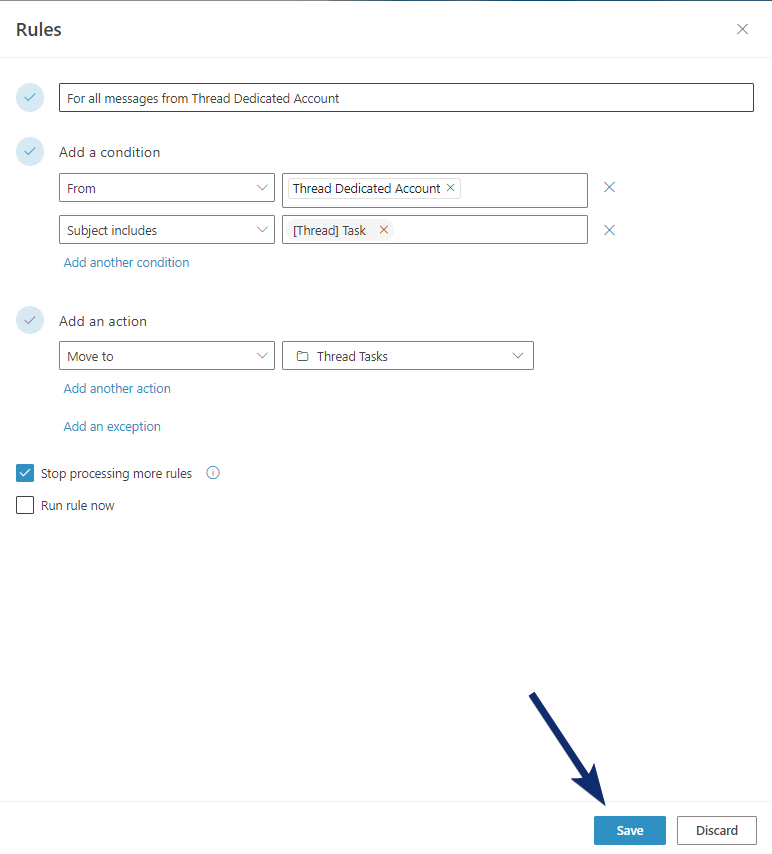Open the From condition type dropdown

pyautogui.click(x=167, y=188)
